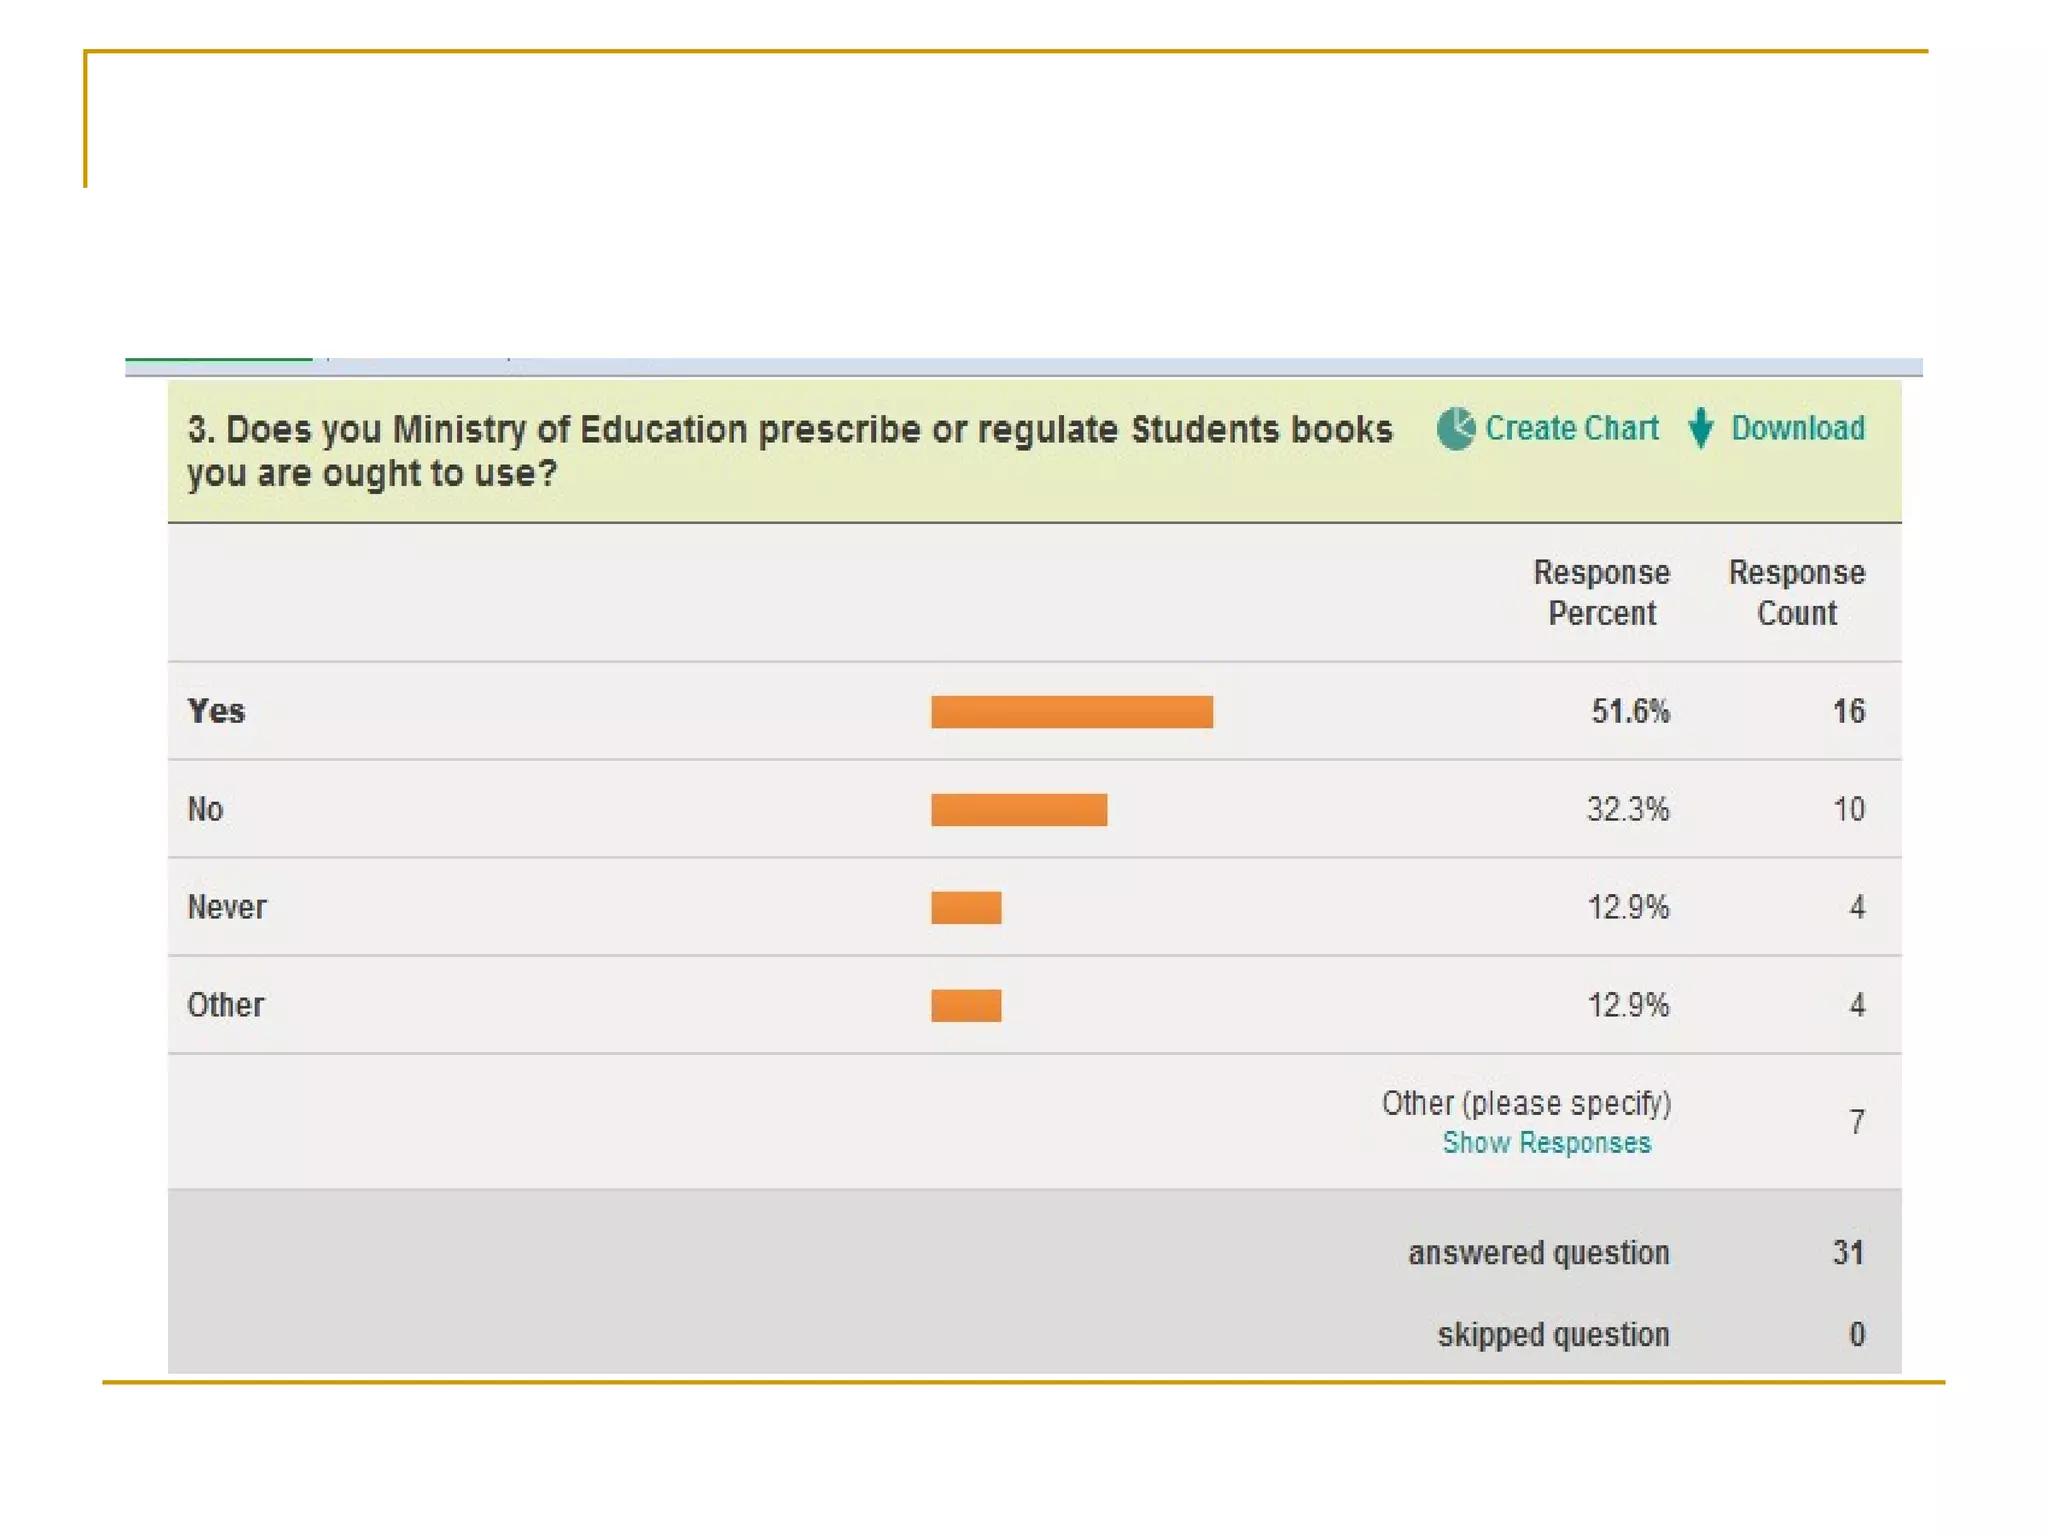The width and height of the screenshot is (2048, 1536).
Task: Click the 51.6% response percent value
Action: (x=1630, y=711)
